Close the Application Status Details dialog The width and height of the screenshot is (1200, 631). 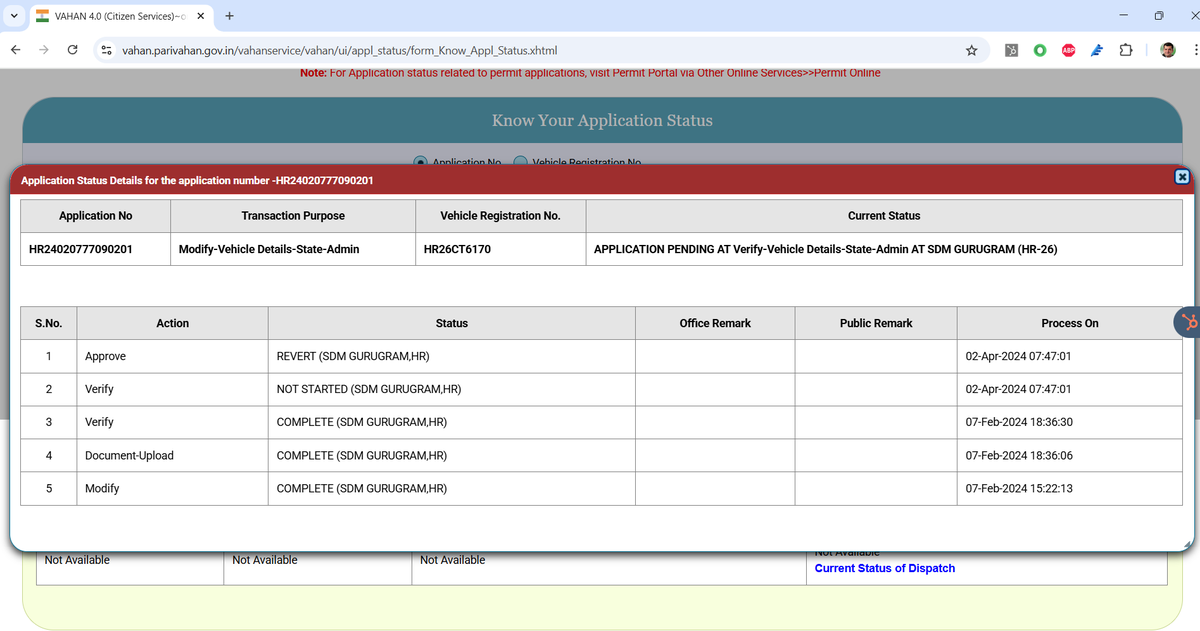click(1181, 177)
